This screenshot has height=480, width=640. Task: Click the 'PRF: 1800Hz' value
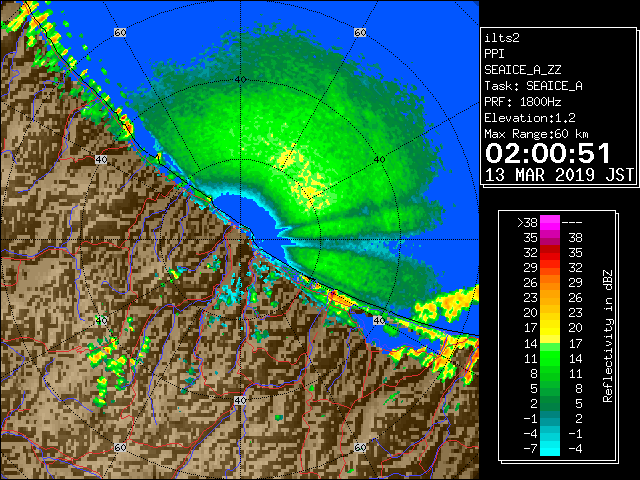coord(522,102)
